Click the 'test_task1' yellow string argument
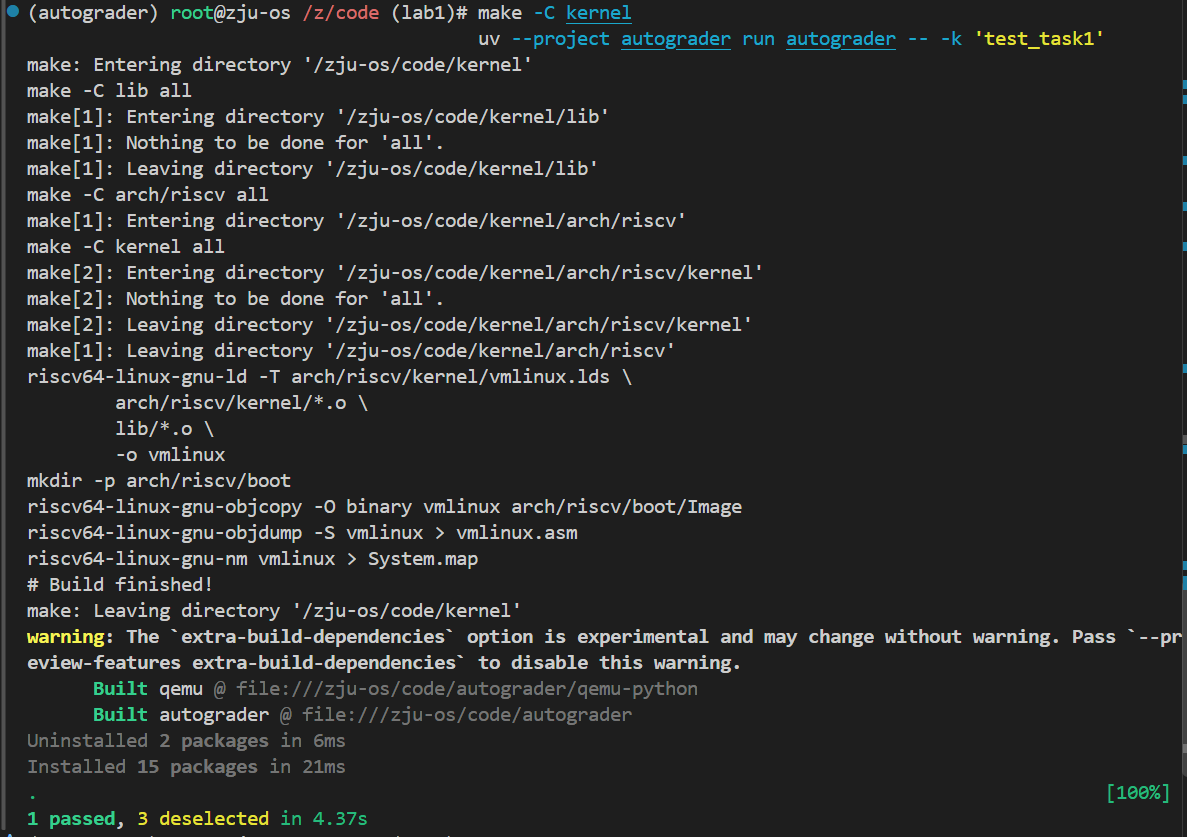 pyautogui.click(x=1039, y=39)
